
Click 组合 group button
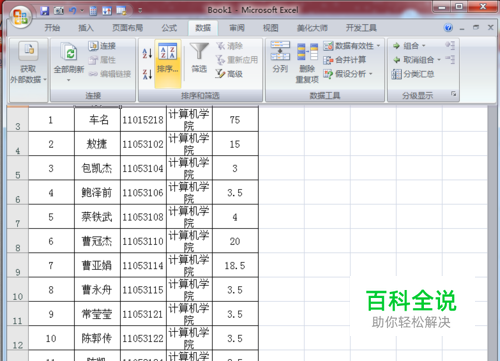tap(406, 46)
